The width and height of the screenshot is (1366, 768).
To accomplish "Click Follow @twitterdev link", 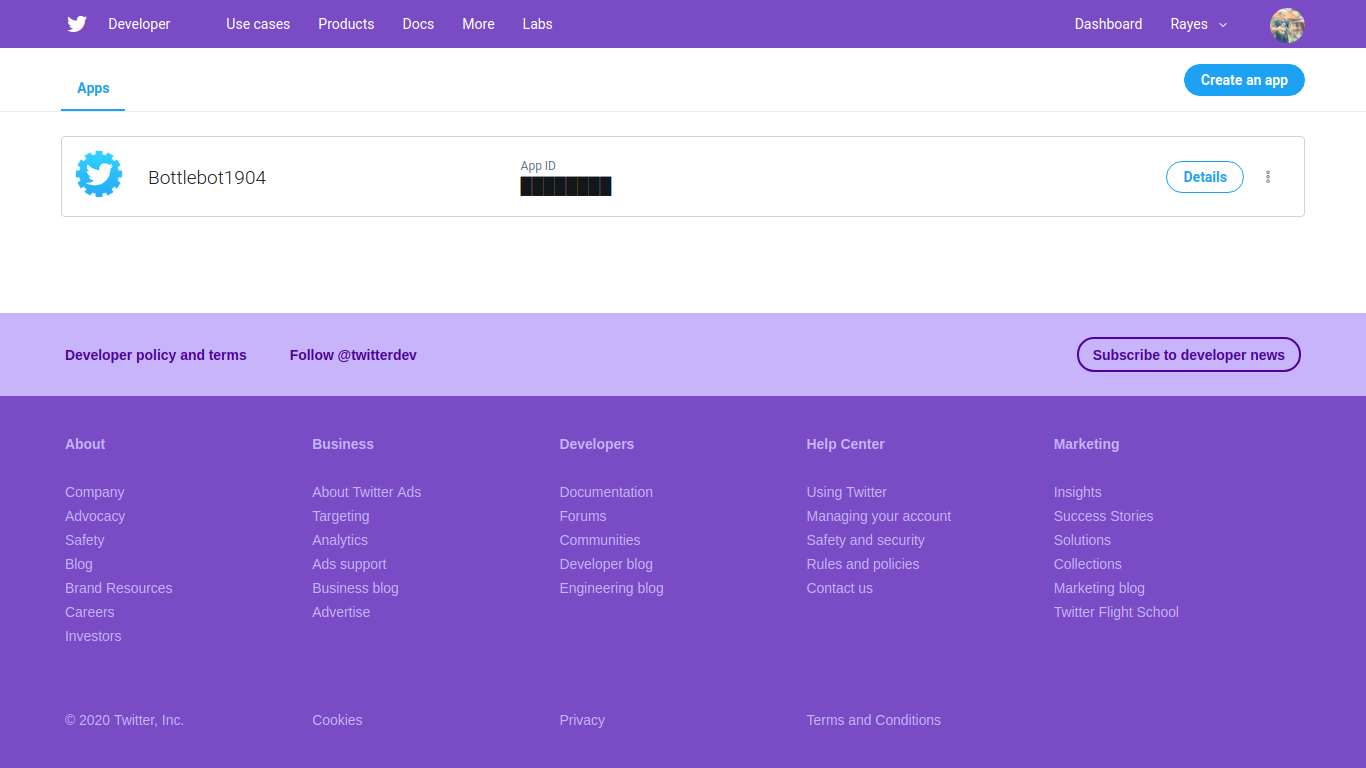I will click(x=353, y=355).
